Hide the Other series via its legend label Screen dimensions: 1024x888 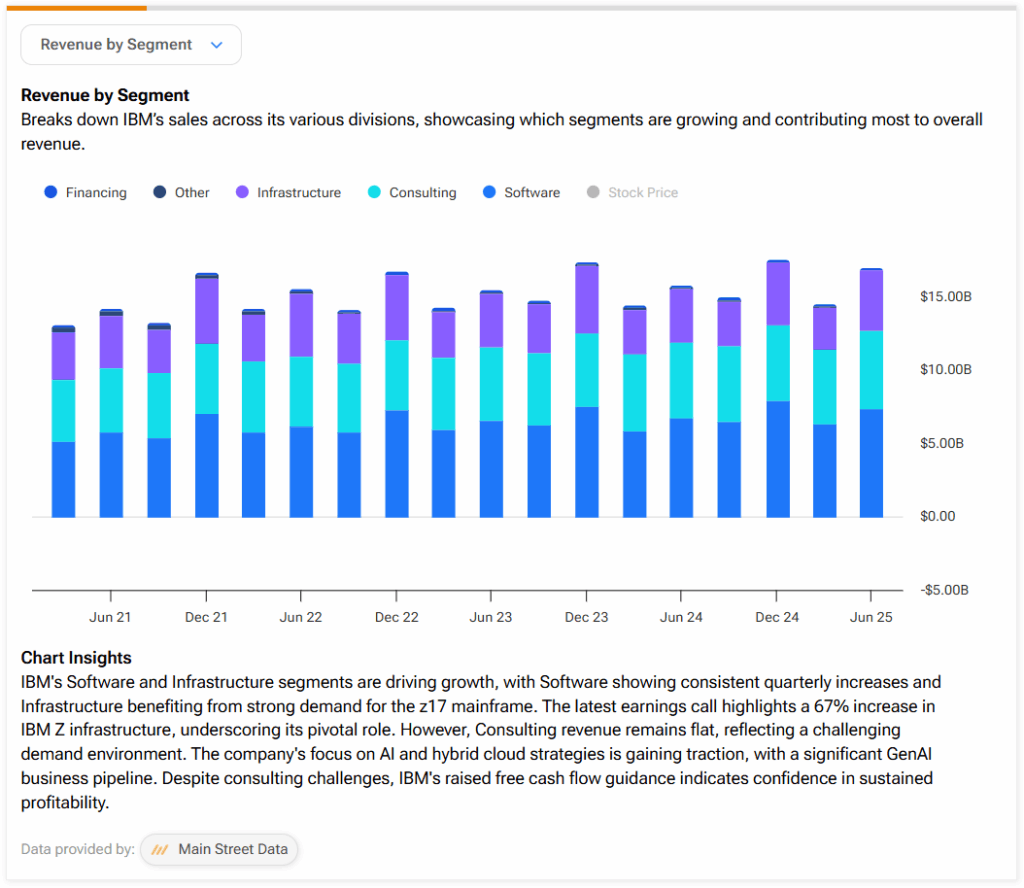[x=192, y=193]
